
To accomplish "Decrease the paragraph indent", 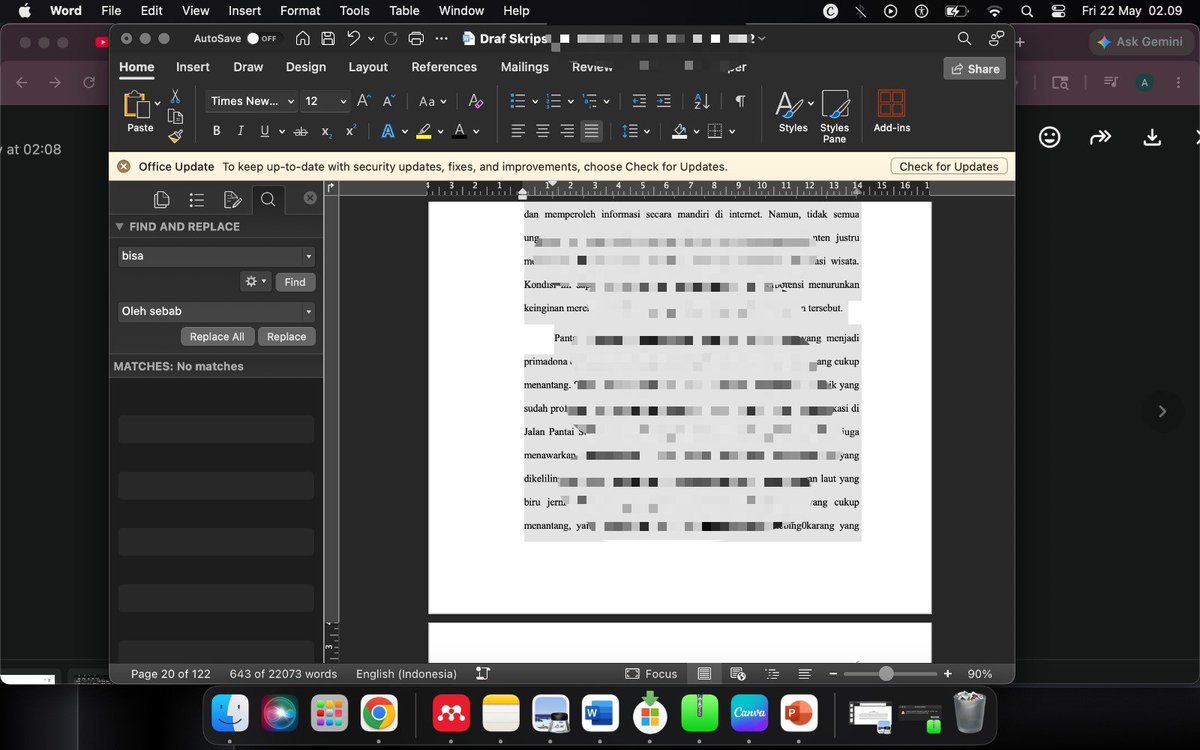I will coord(640,101).
